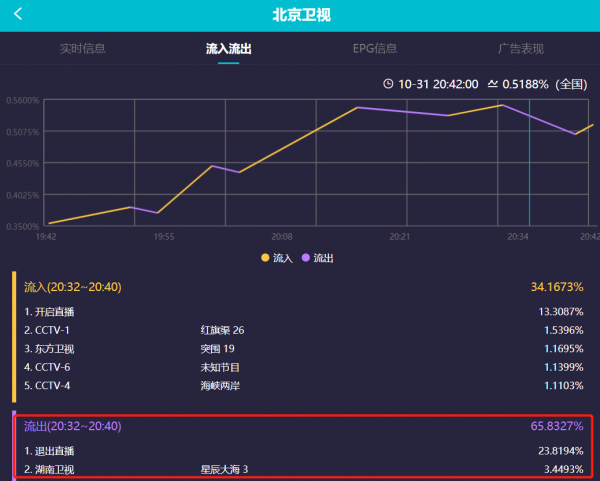Viewport: 600px width, 481px height.
Task: Click the 0.3500% y-axis label
Action: pos(23,227)
